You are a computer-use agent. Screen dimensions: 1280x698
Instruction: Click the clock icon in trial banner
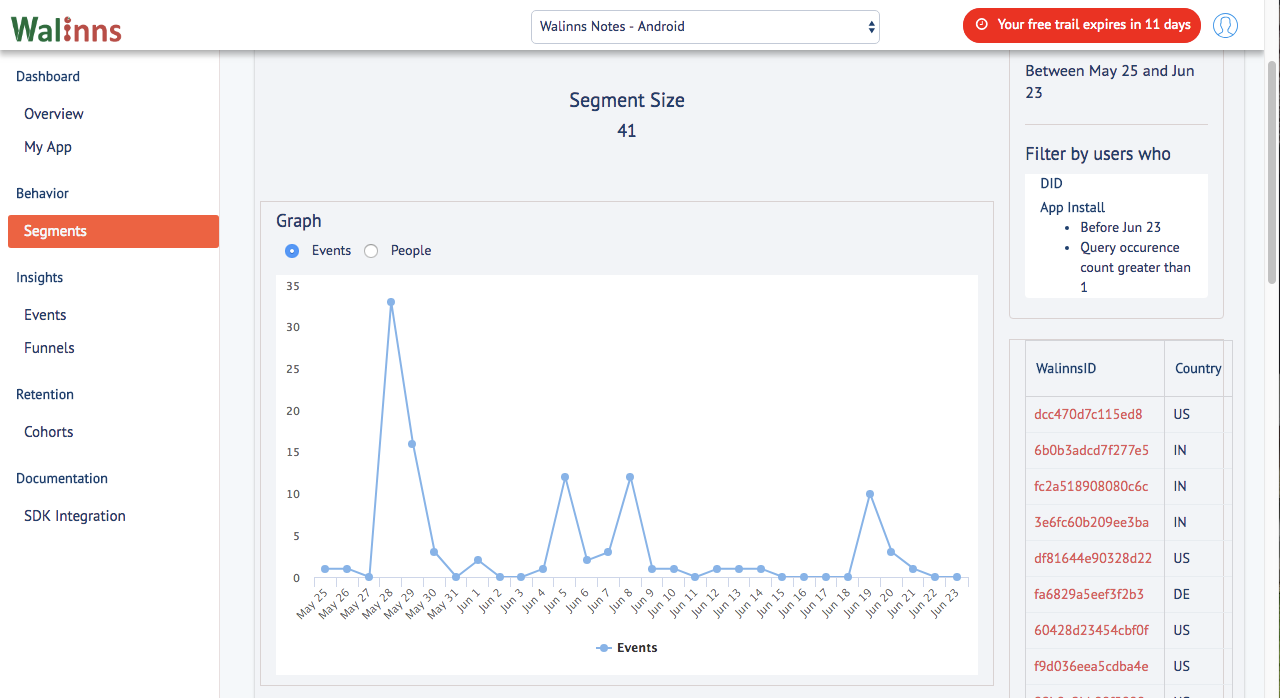click(981, 25)
